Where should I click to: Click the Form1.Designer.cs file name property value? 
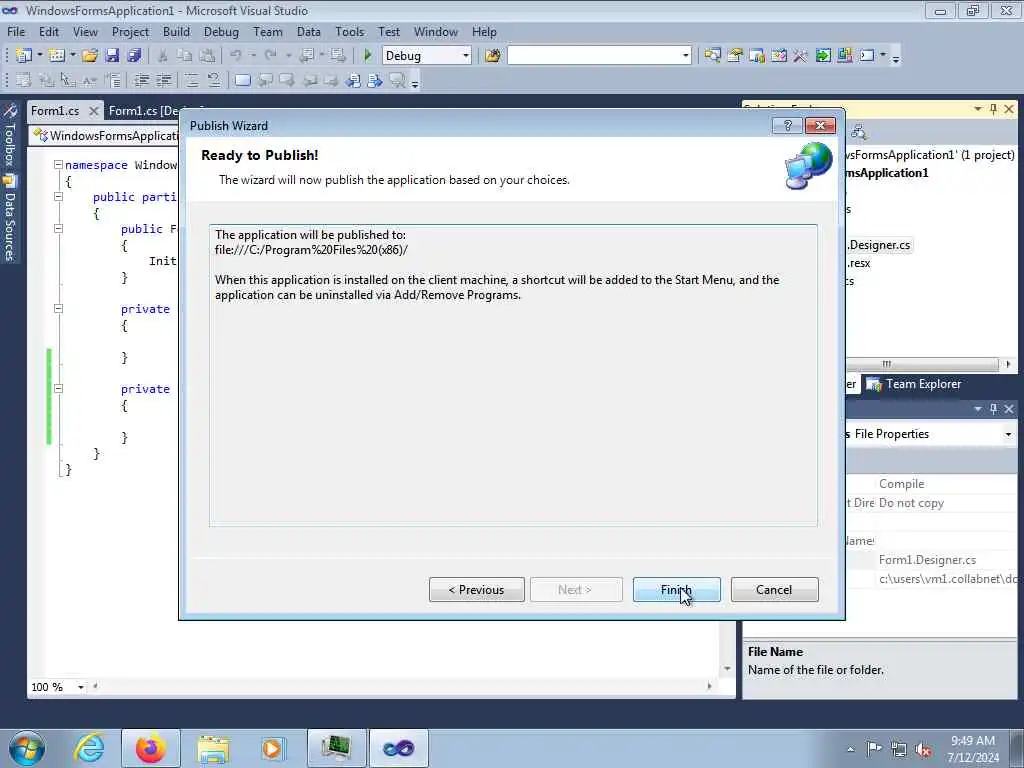click(927, 560)
